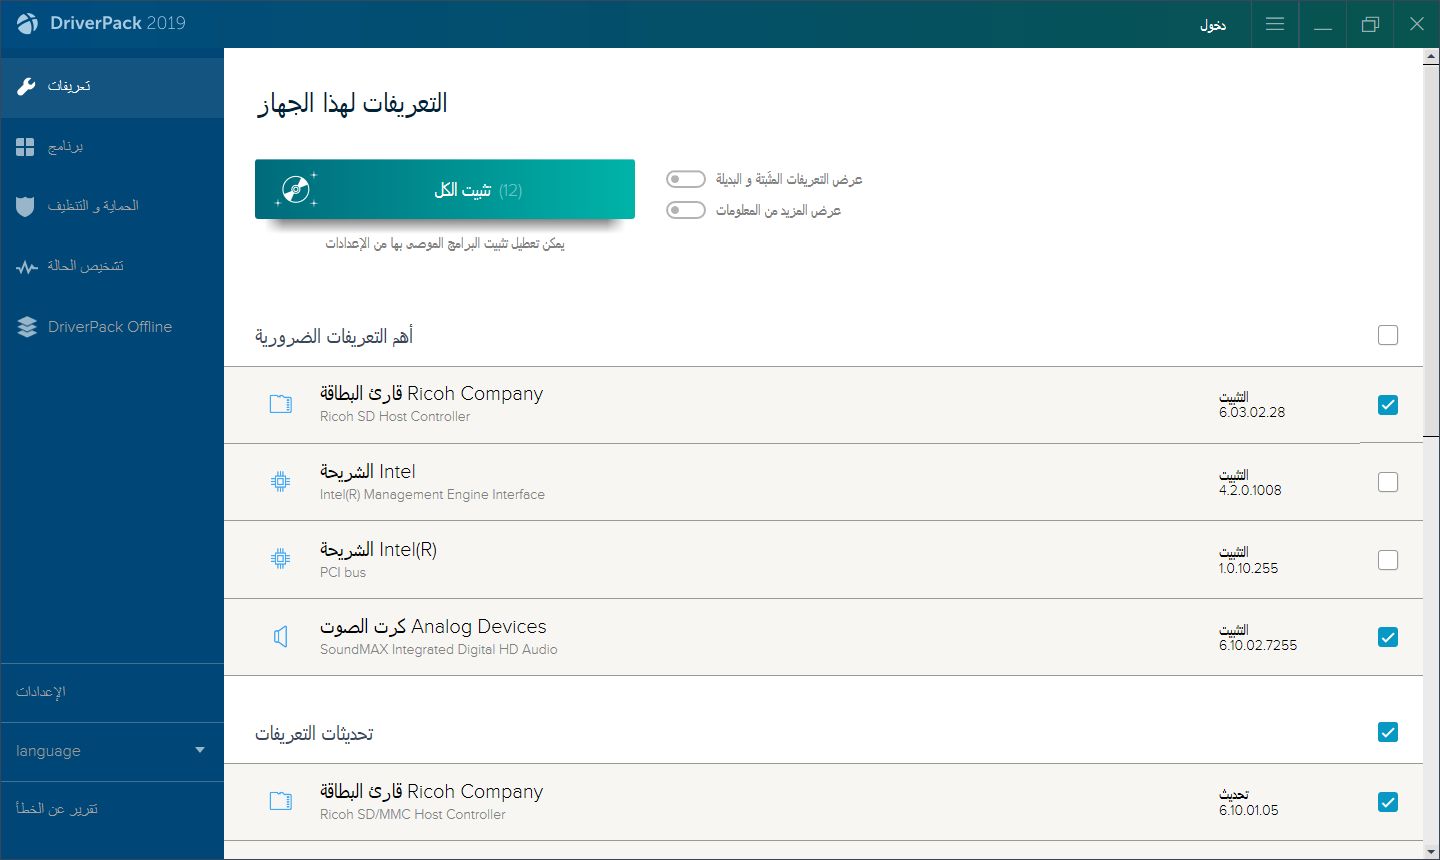Viewport: 1440px width, 860px height.
Task: Select DriverPack Offline menu item
Action: (112, 327)
